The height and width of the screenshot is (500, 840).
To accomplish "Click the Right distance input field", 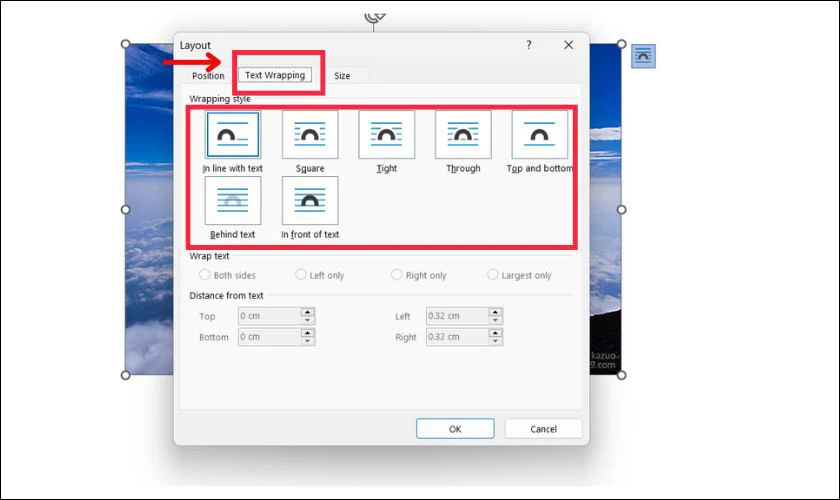I will click(x=458, y=337).
